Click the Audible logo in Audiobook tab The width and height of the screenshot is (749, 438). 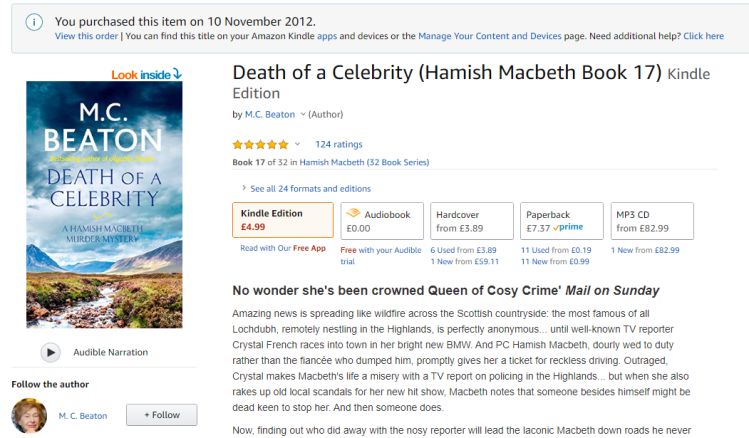pyautogui.click(x=352, y=214)
